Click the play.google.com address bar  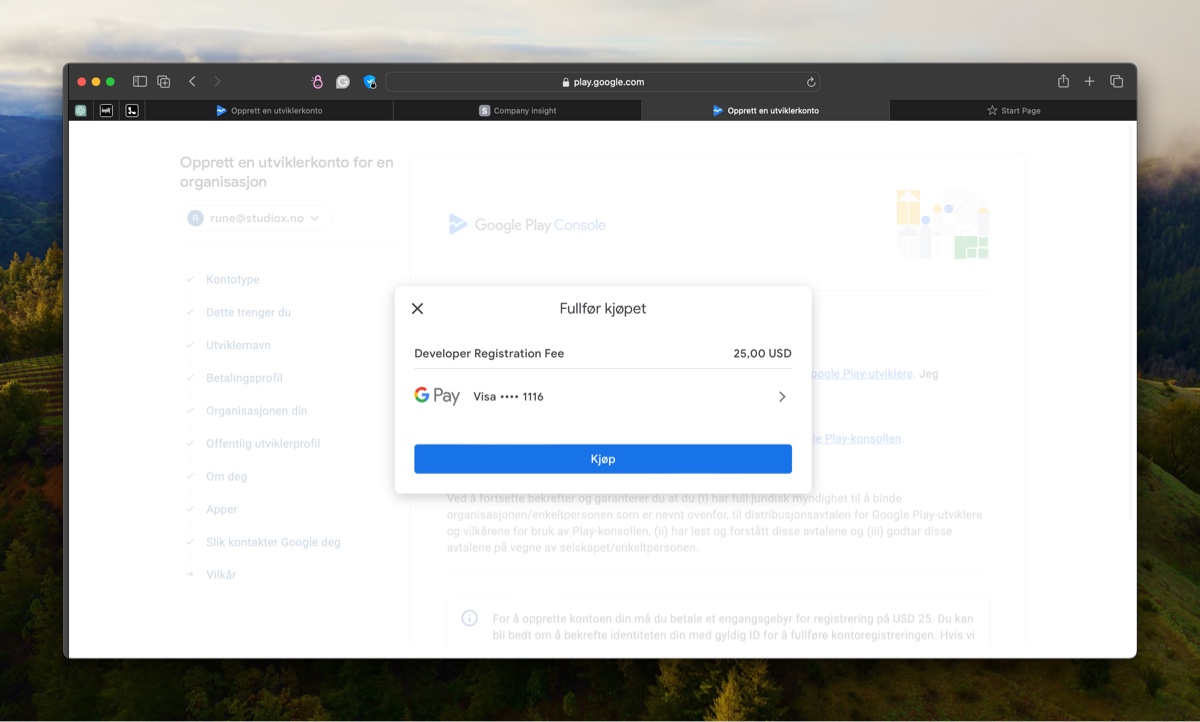(x=603, y=82)
